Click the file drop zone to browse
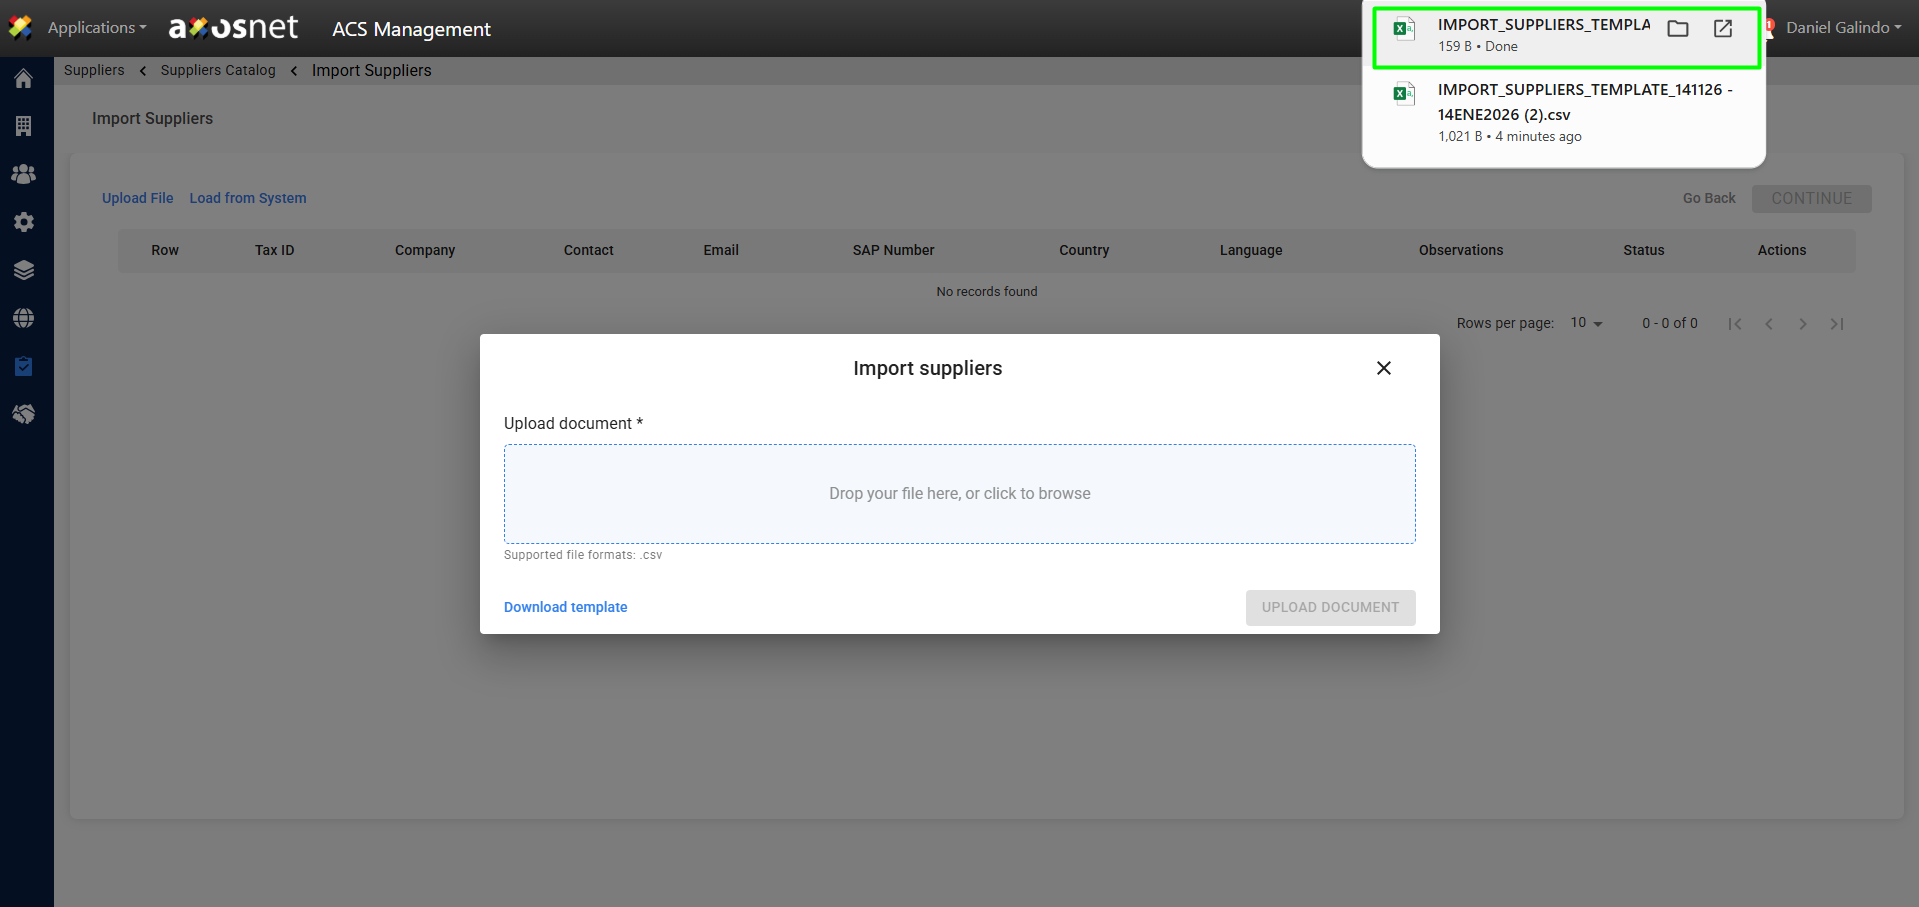The image size is (1919, 907). (959, 494)
